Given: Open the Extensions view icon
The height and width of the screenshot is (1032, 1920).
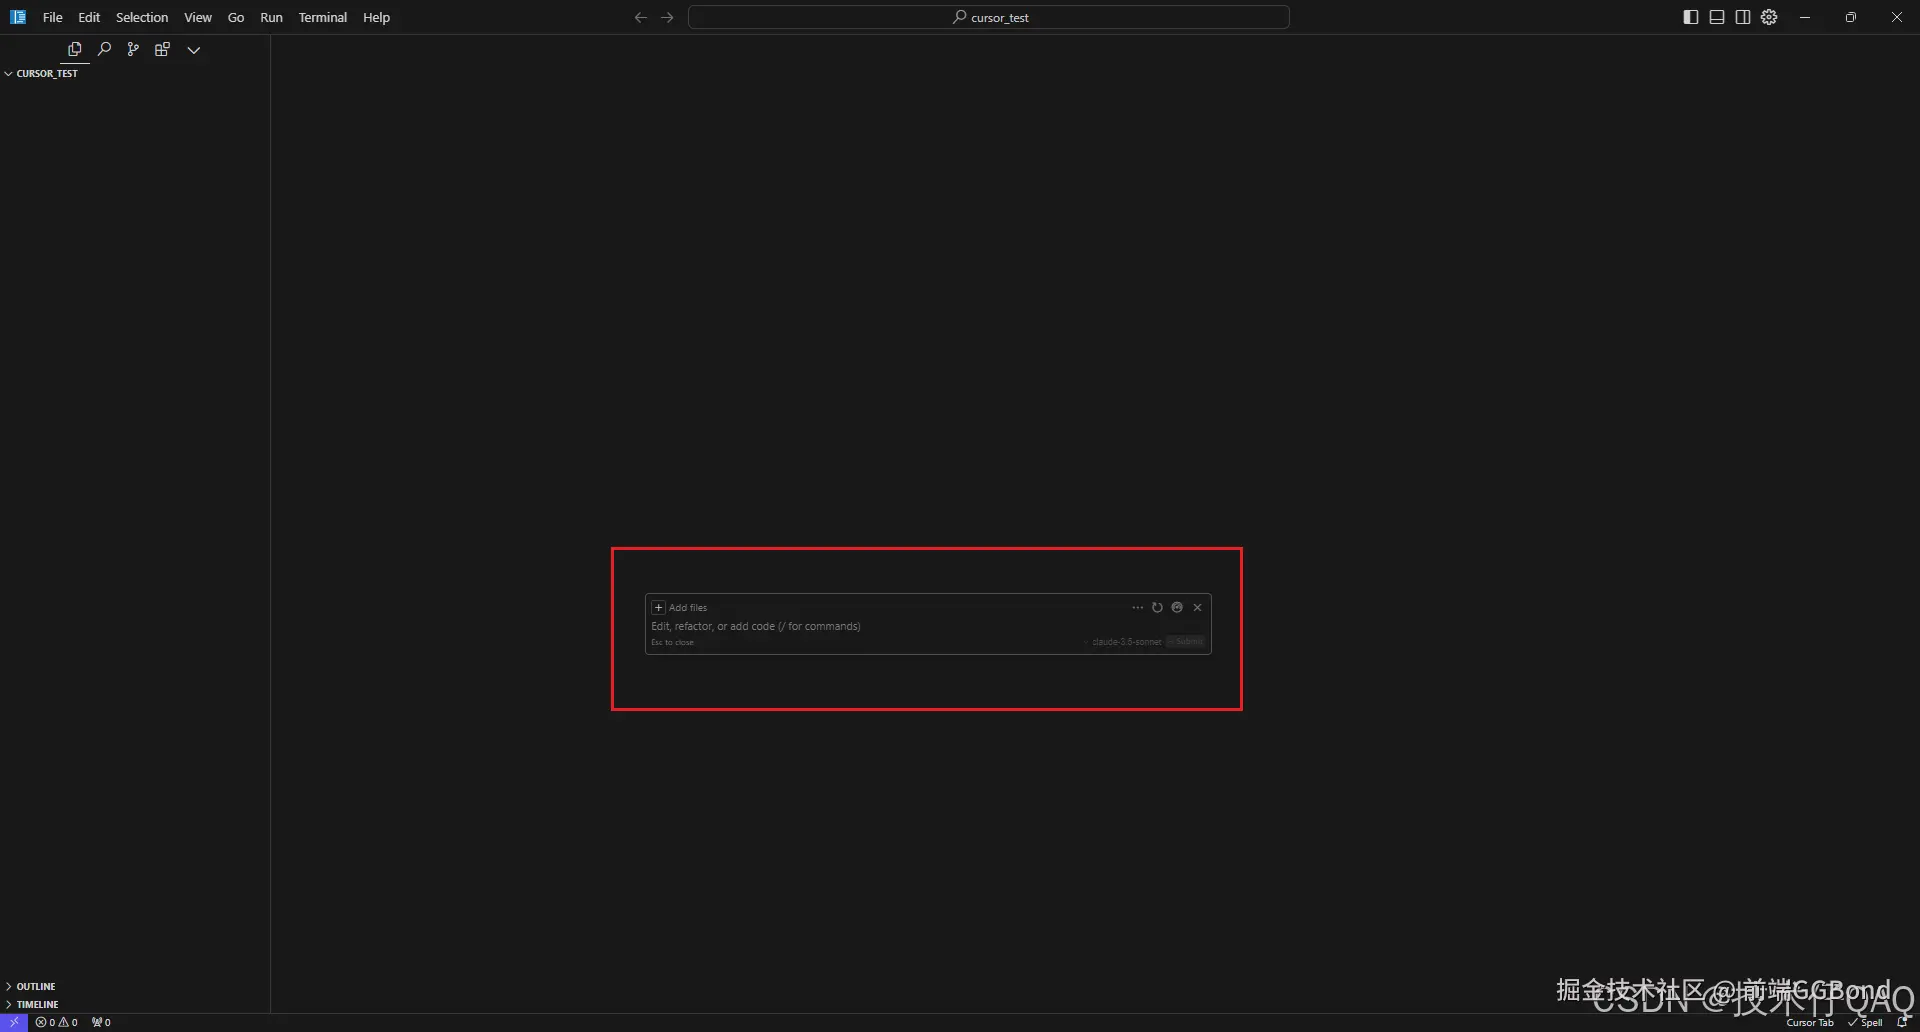Looking at the screenshot, I should (162, 49).
